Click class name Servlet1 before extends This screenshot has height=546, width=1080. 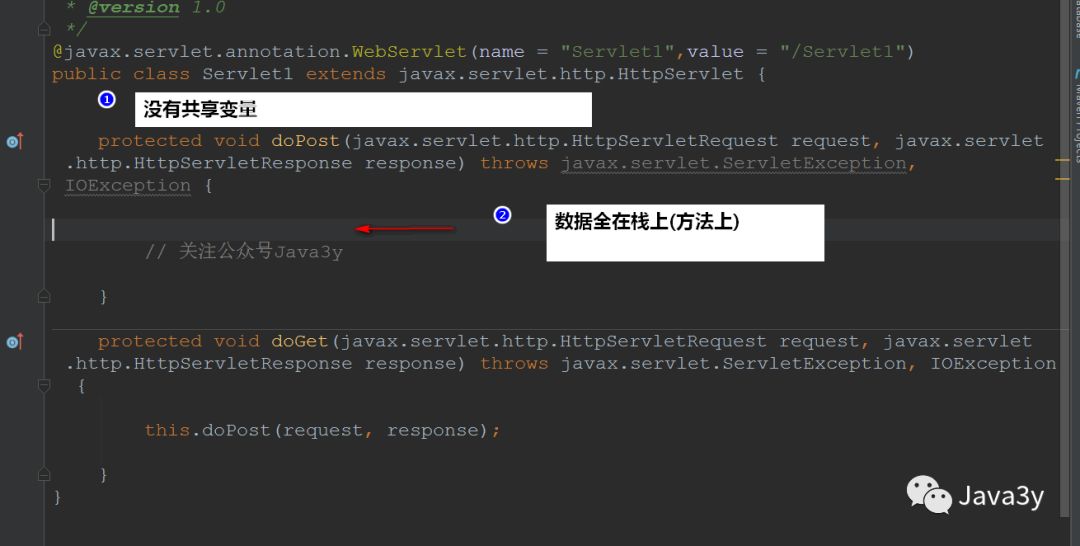click(x=247, y=74)
